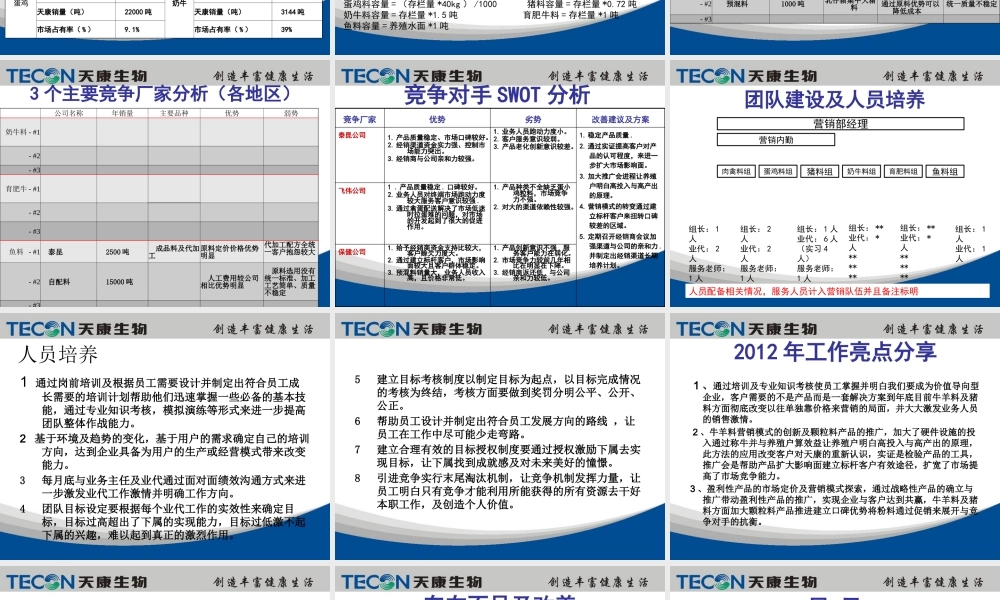This screenshot has height=600, width=1000.
Task: Click the '飞伟公司' row label in the SWOT table
Action: tap(352, 191)
